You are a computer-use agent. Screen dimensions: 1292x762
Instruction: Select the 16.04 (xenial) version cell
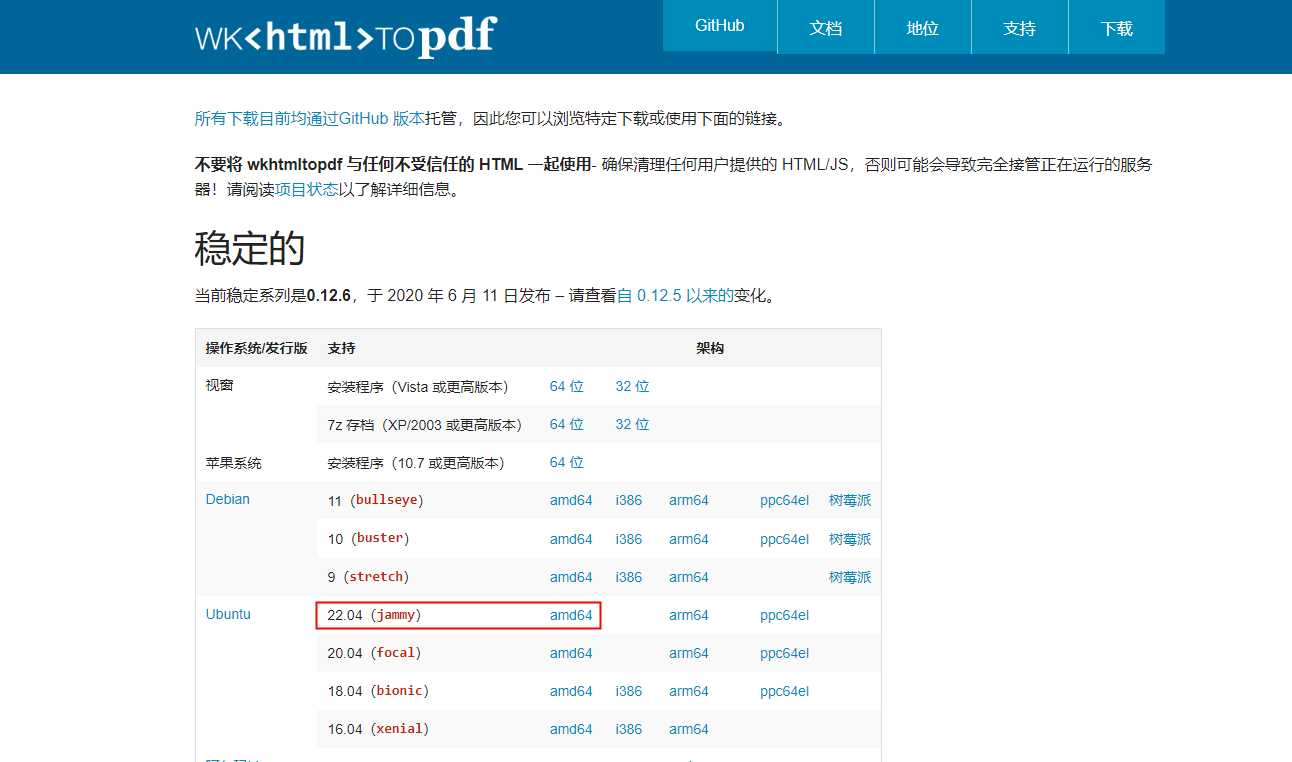coord(378,729)
